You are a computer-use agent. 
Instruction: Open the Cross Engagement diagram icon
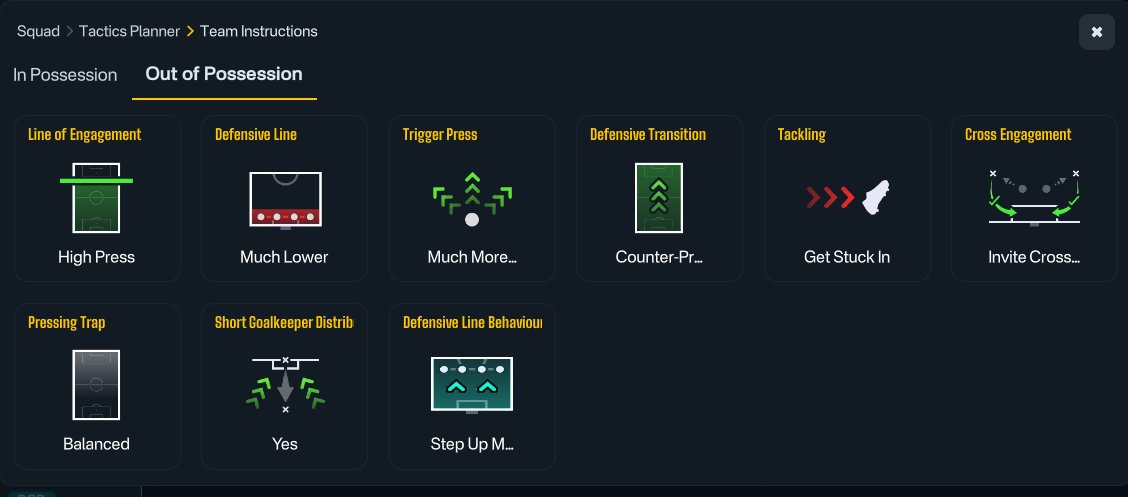tap(1034, 199)
